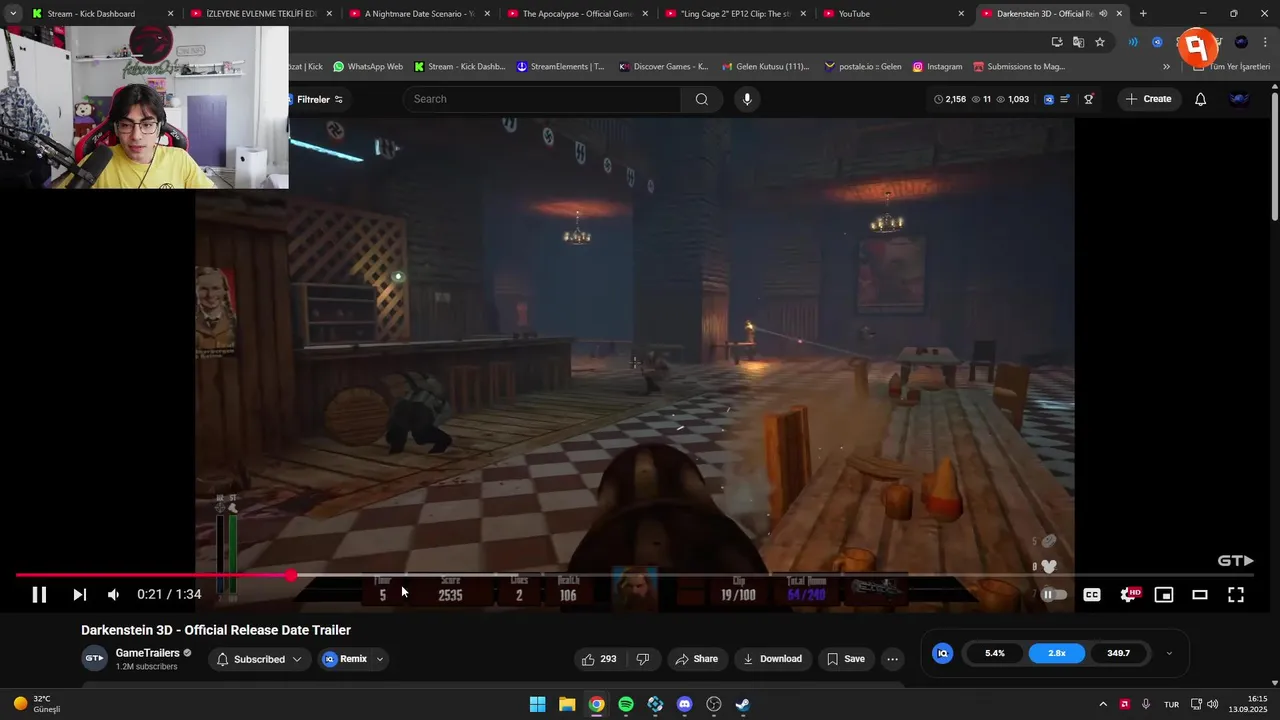1280x720 pixels.
Task: Toggle the autoplay switch
Action: coord(1054,594)
